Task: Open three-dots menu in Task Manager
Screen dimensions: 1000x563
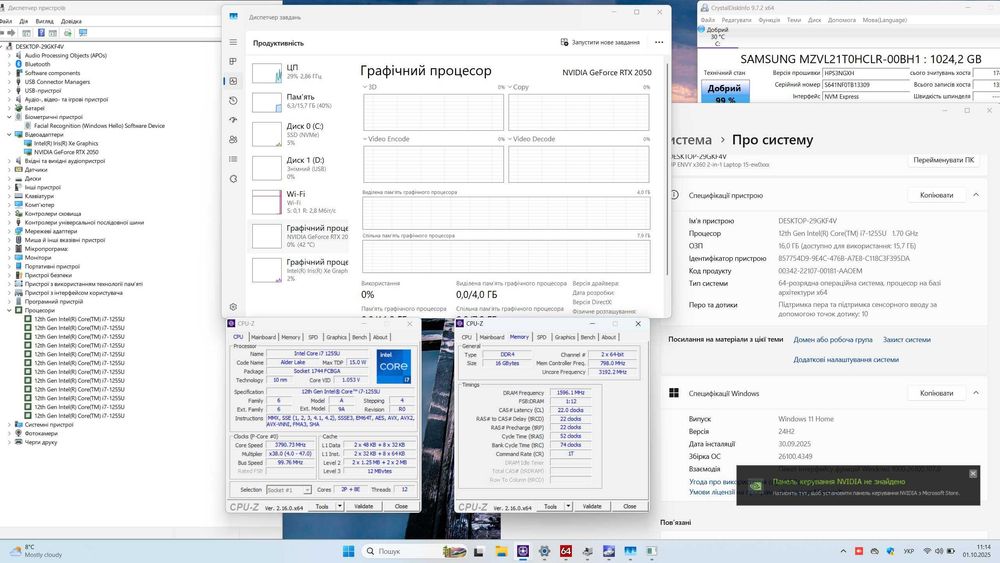Action: (x=659, y=42)
